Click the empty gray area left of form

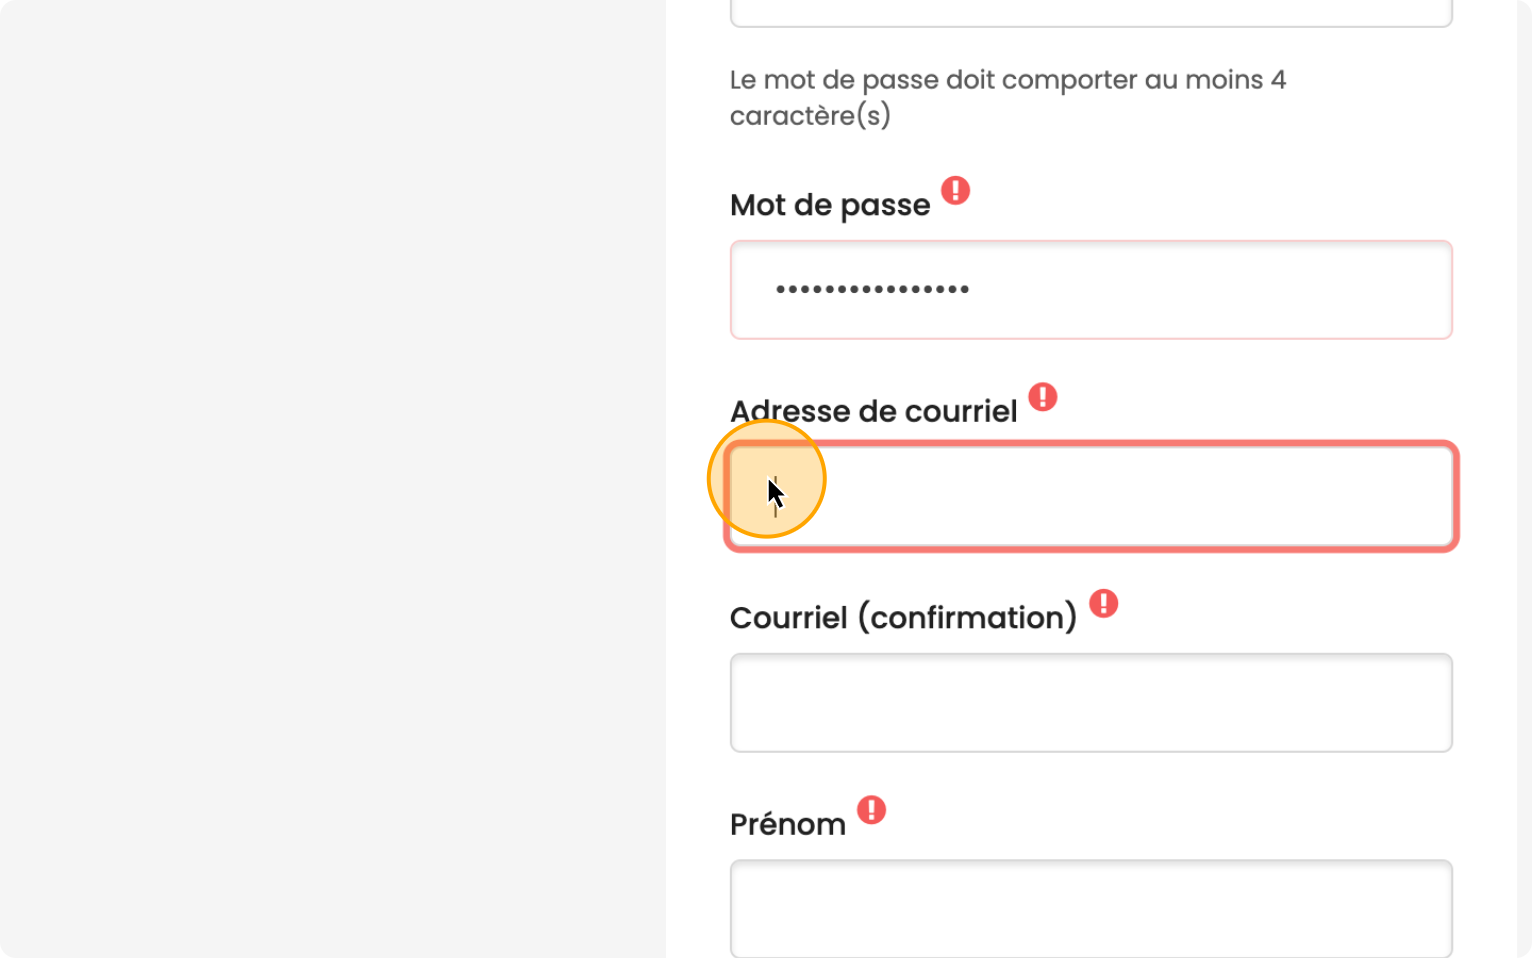330,480
